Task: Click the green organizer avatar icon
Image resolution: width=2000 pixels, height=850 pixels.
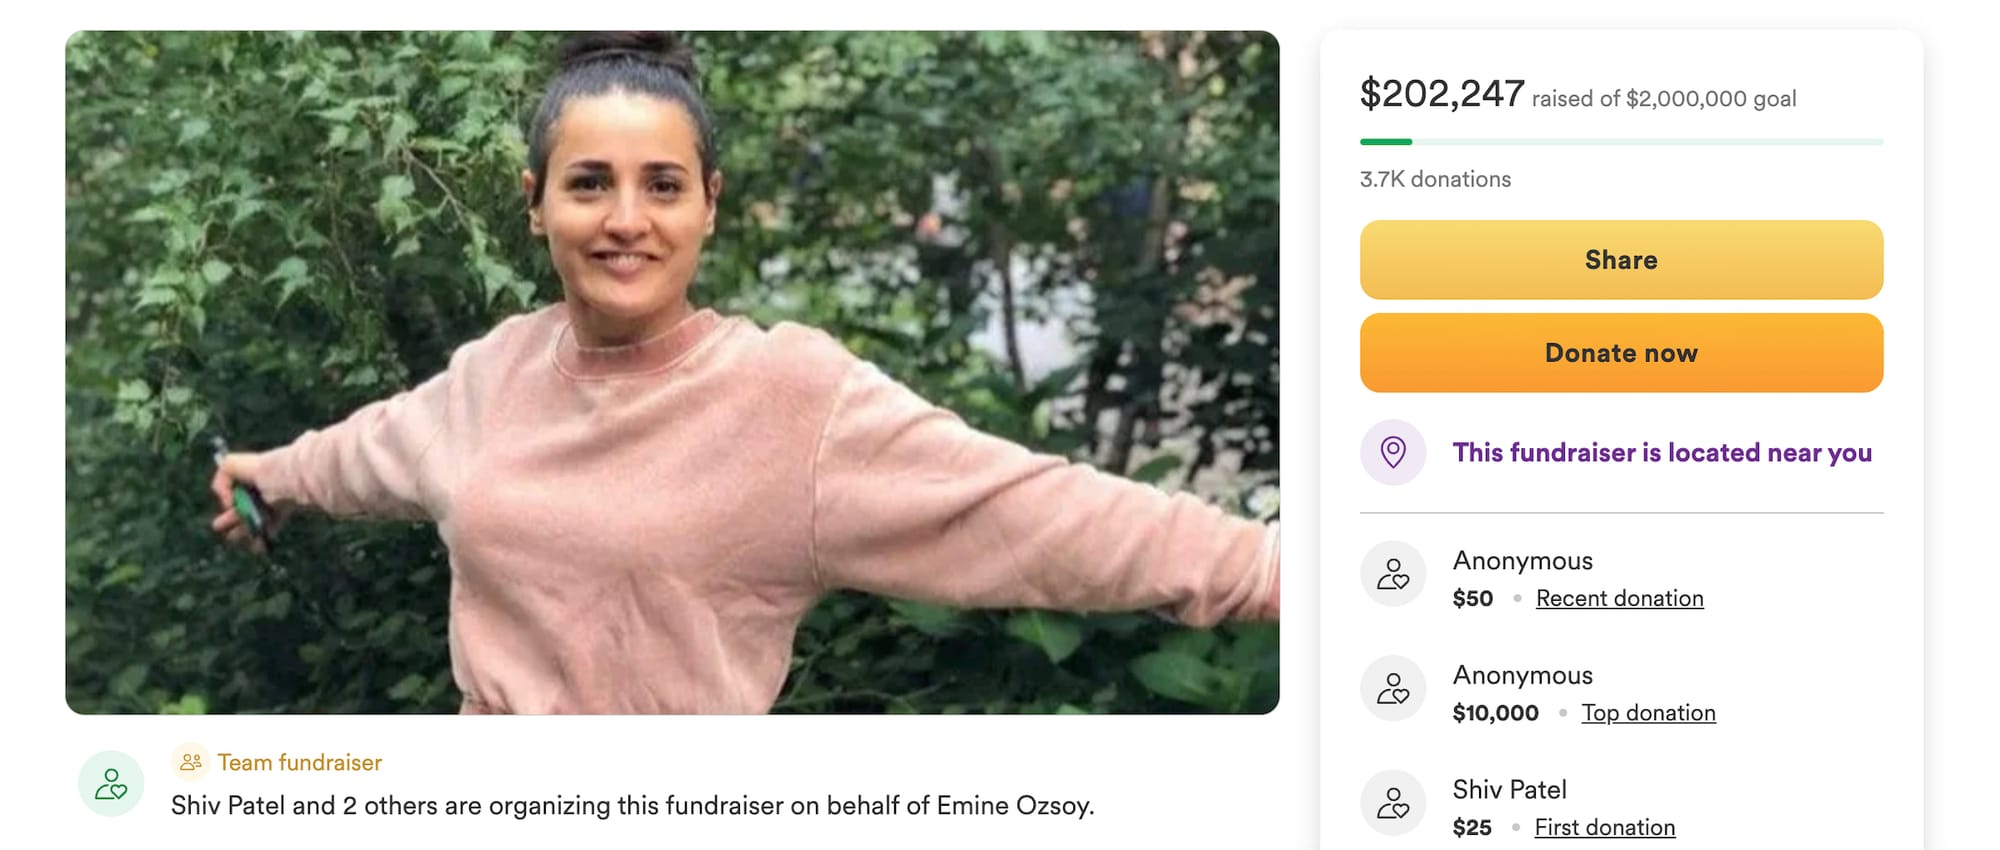Action: coord(111,783)
